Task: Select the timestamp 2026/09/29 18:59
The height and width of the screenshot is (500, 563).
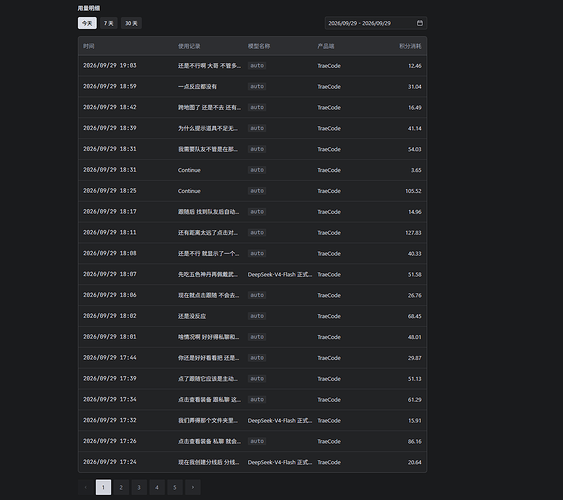Action: (x=110, y=86)
